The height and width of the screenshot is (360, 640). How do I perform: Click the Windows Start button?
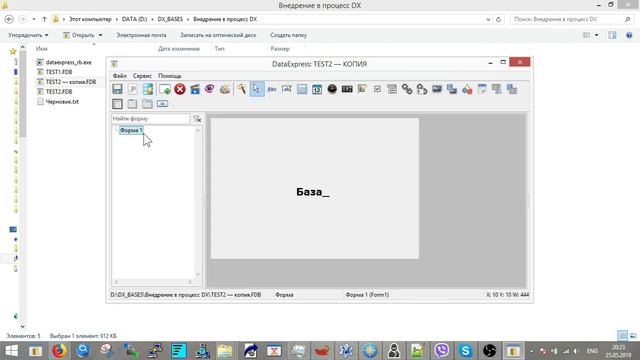coord(11,351)
